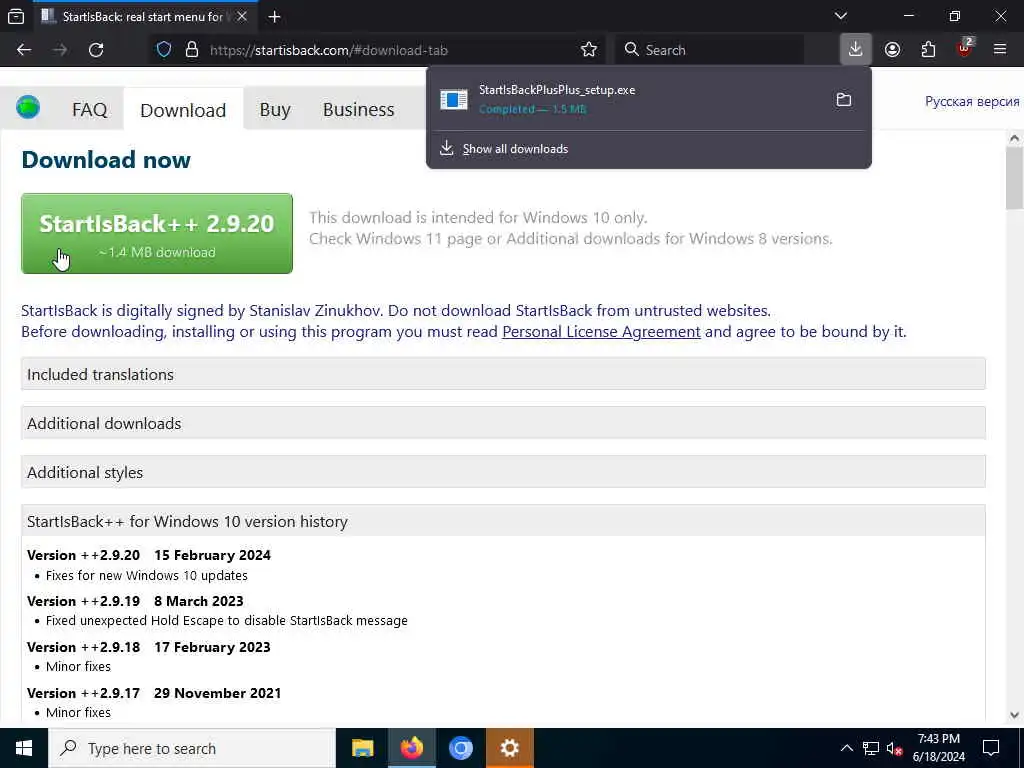Viewport: 1024px width, 768px height.
Task: Open the Firefox hamburger menu
Action: click(1000, 50)
